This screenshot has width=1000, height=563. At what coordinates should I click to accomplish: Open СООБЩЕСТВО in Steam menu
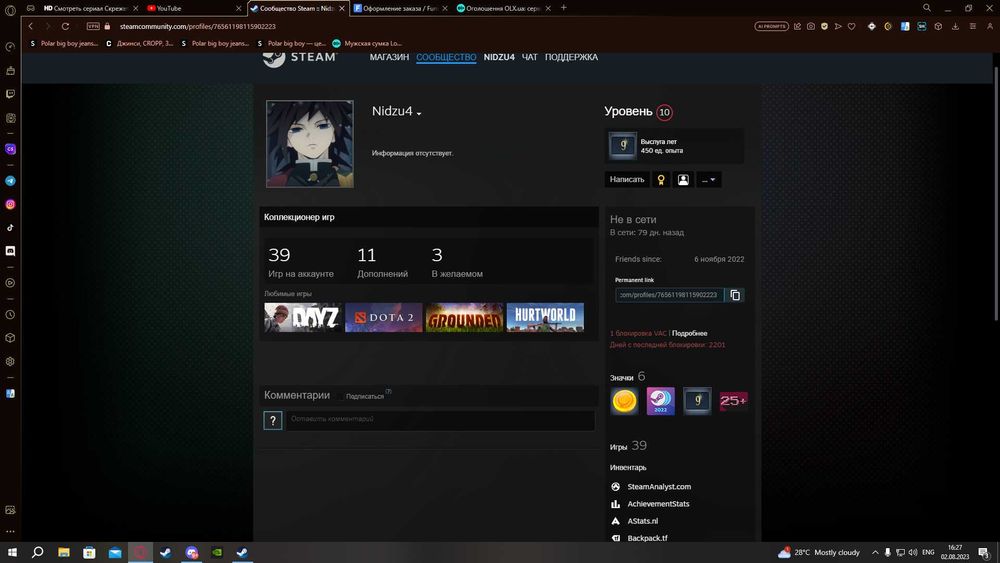point(446,57)
